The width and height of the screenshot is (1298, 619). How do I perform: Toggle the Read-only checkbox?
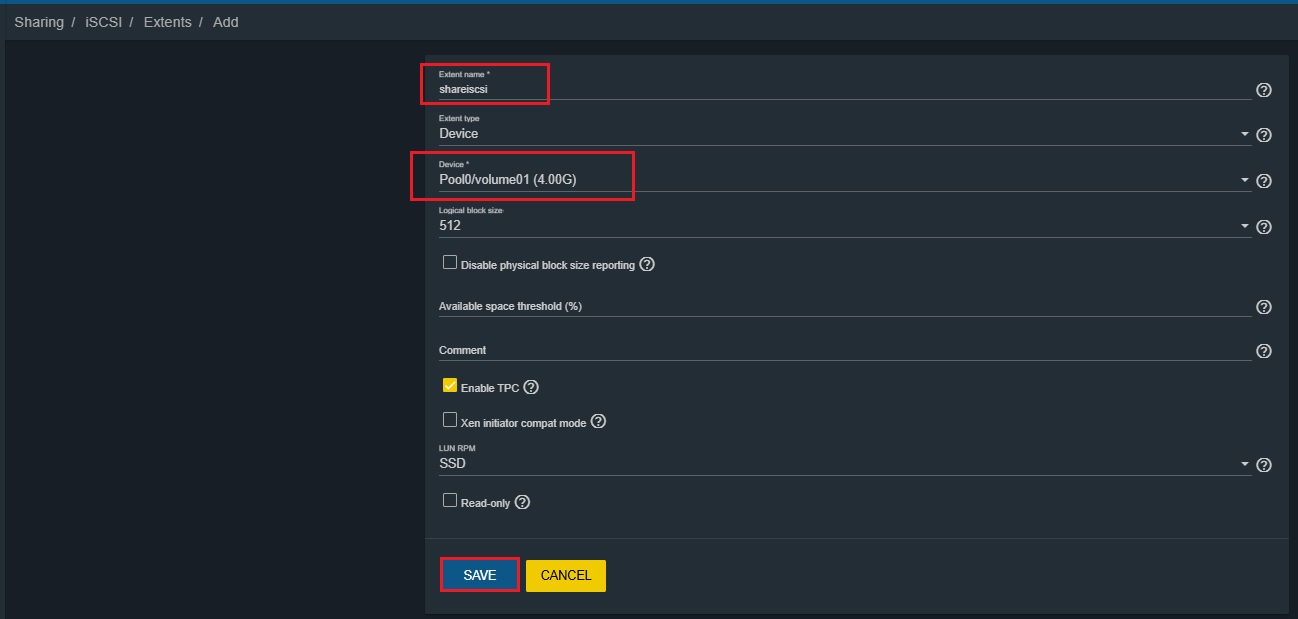(x=450, y=500)
